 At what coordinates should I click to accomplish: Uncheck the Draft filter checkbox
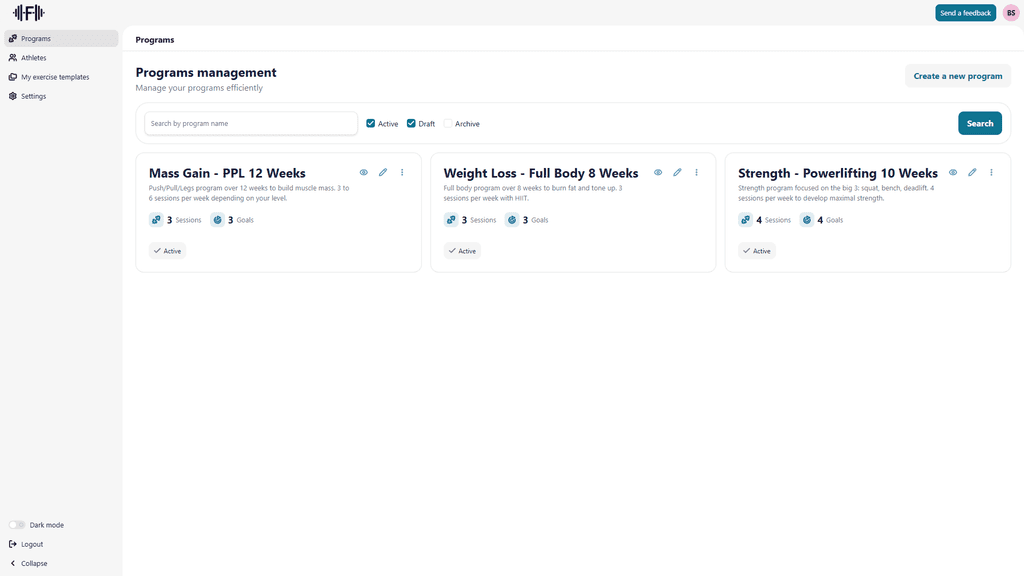[x=411, y=123]
